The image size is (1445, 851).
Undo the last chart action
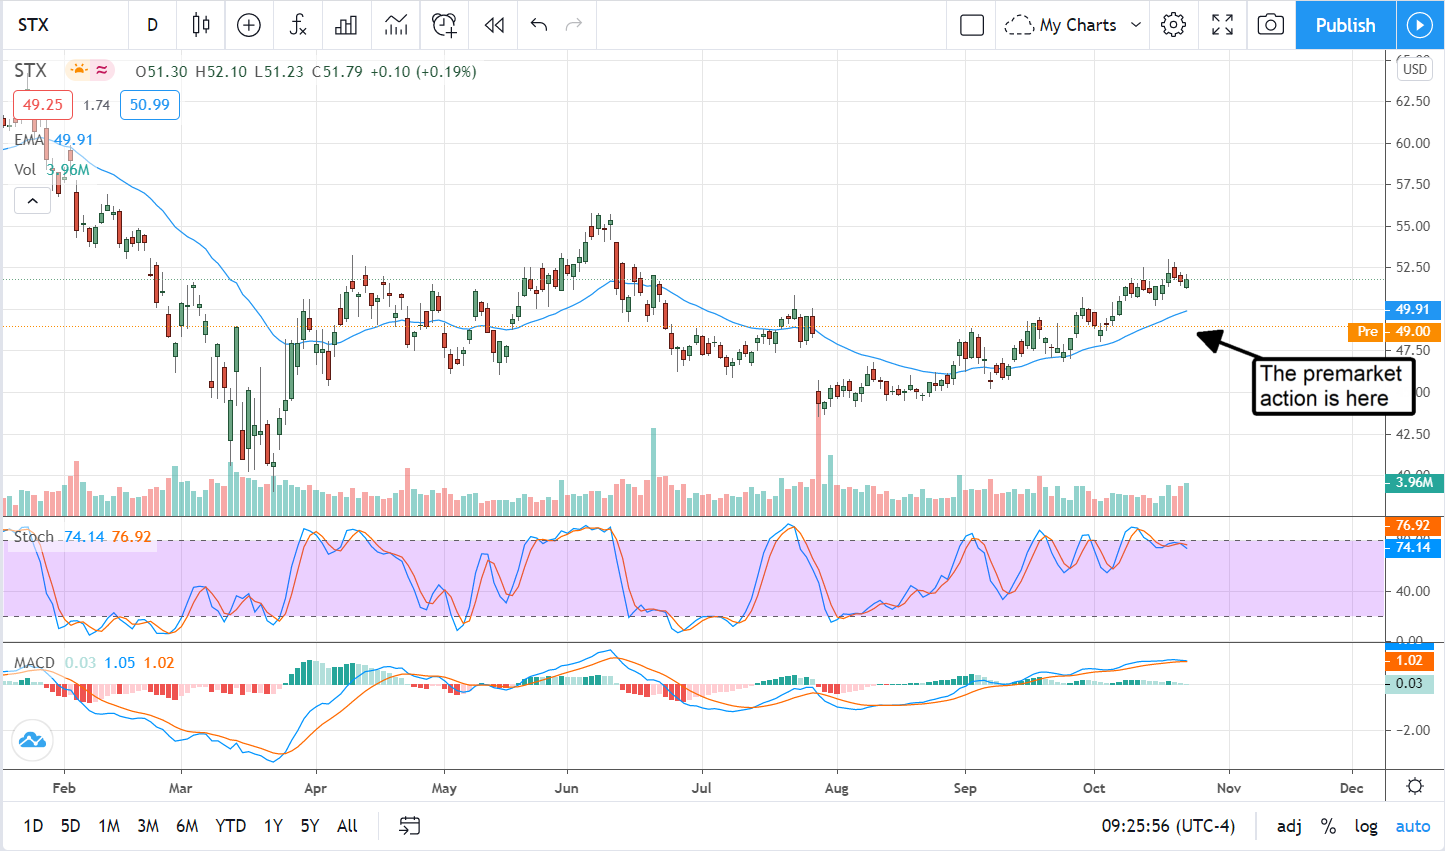click(x=539, y=25)
